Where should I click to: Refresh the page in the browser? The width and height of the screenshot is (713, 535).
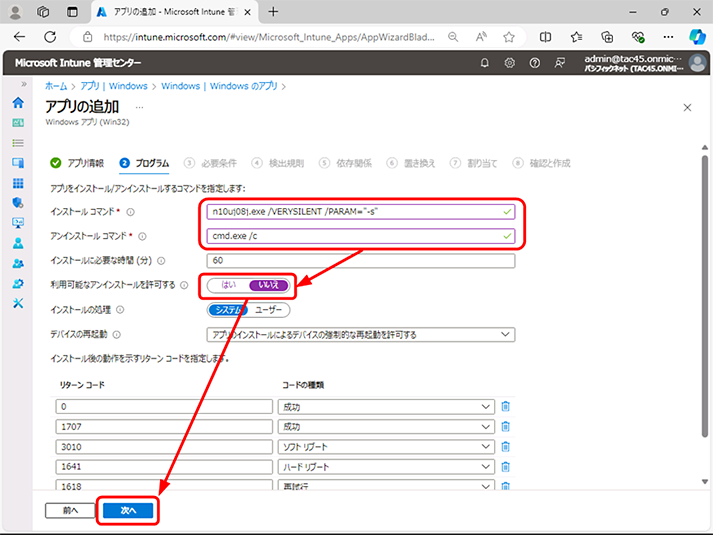(x=50, y=37)
